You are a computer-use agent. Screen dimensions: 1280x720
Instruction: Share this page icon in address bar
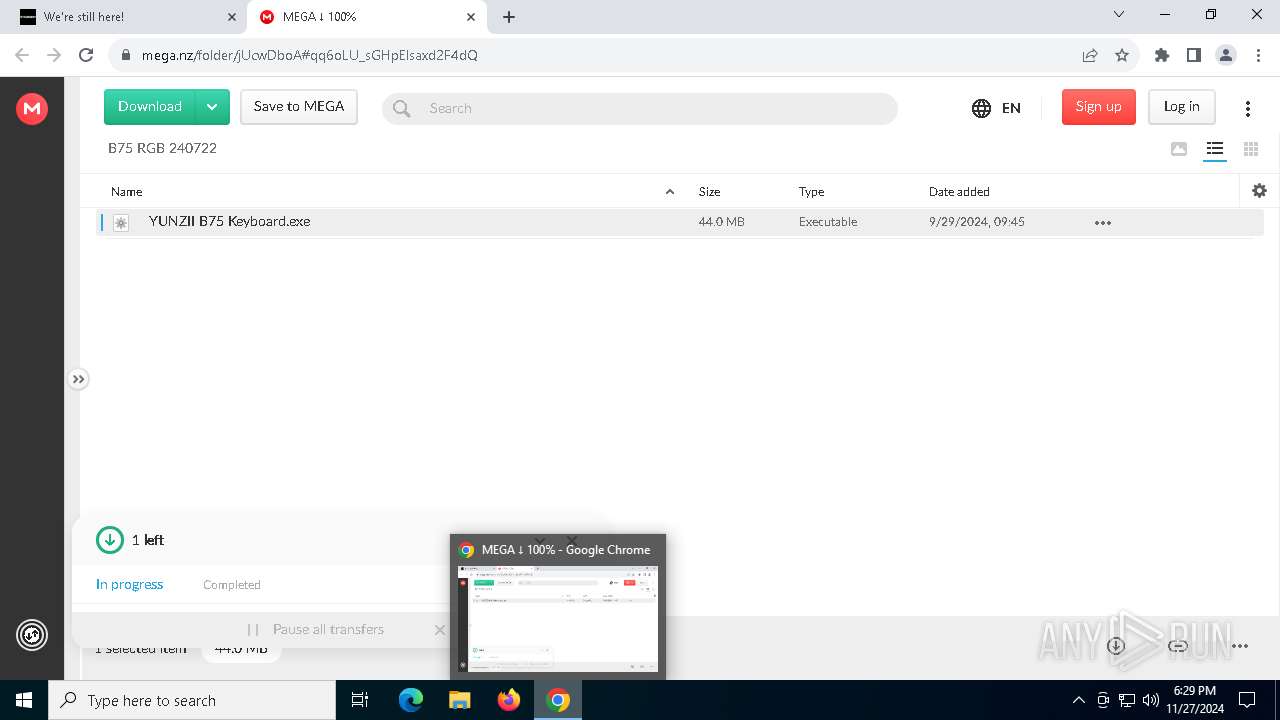[1090, 55]
